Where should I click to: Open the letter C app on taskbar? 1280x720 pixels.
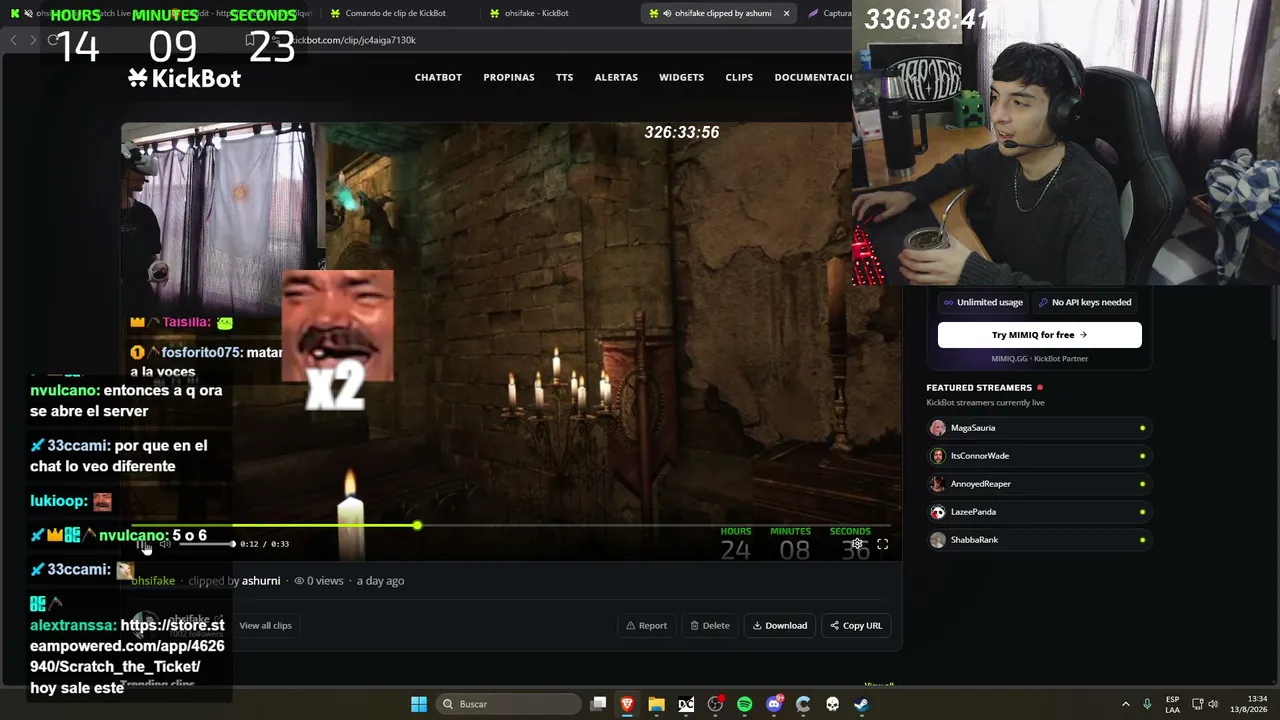pyautogui.click(x=803, y=704)
